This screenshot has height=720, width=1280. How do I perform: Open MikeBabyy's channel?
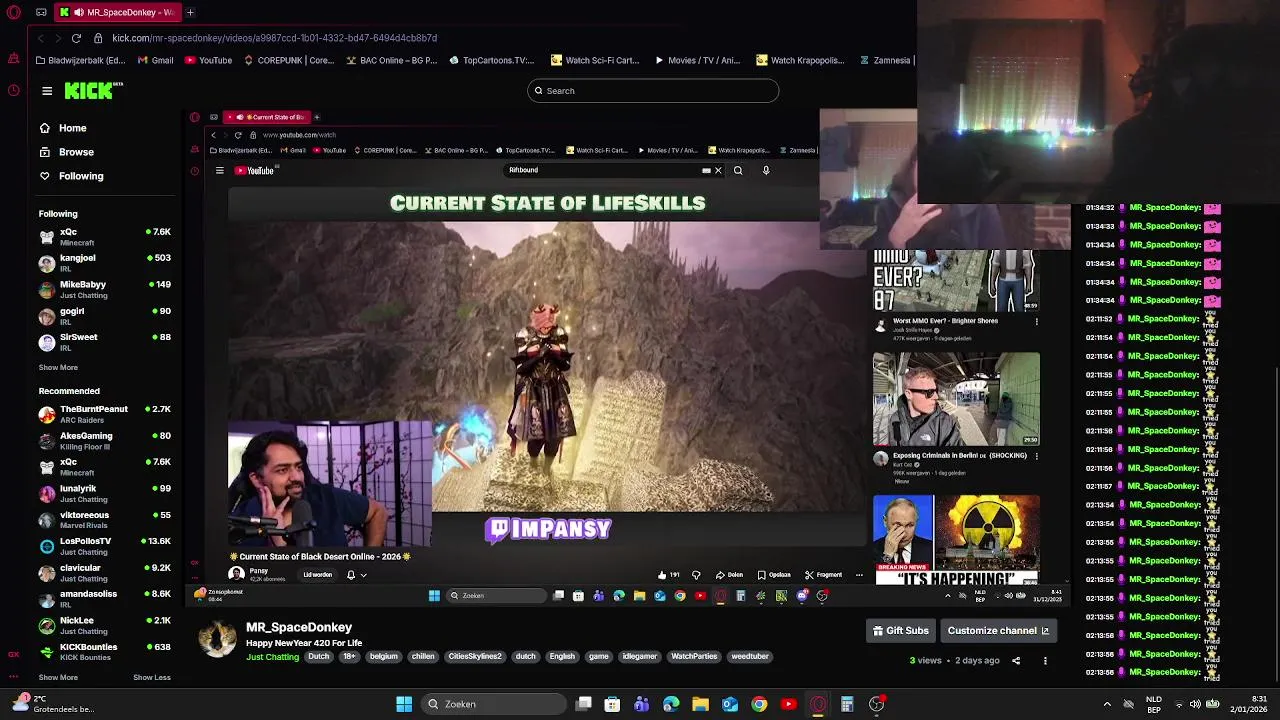click(105, 289)
